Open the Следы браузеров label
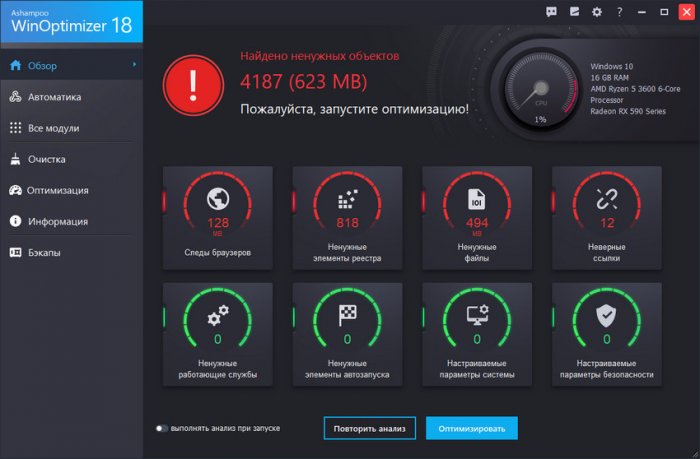The height and width of the screenshot is (459, 700). (x=218, y=253)
